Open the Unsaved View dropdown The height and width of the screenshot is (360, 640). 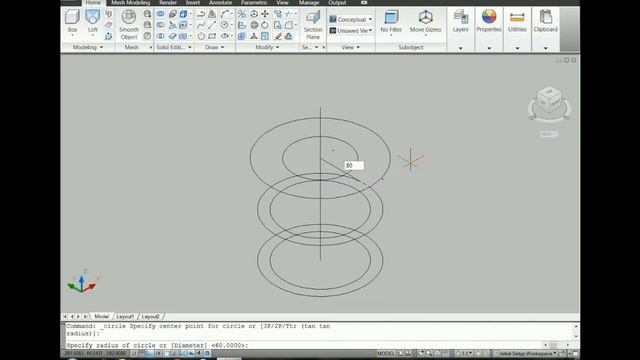click(x=351, y=31)
